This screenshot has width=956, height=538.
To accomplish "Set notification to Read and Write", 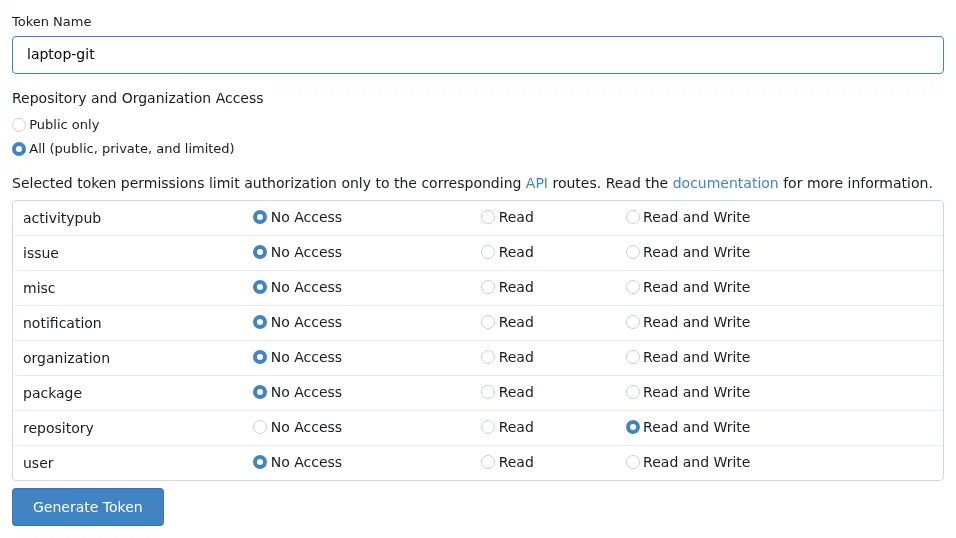I will click(633, 322).
